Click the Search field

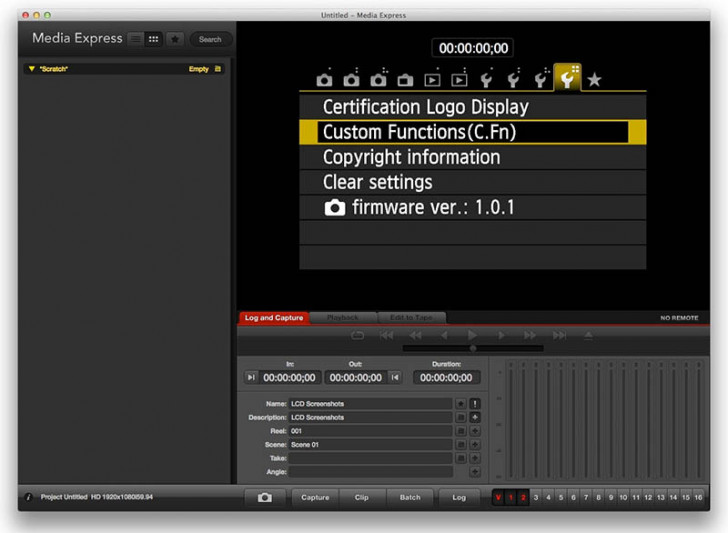click(210, 39)
